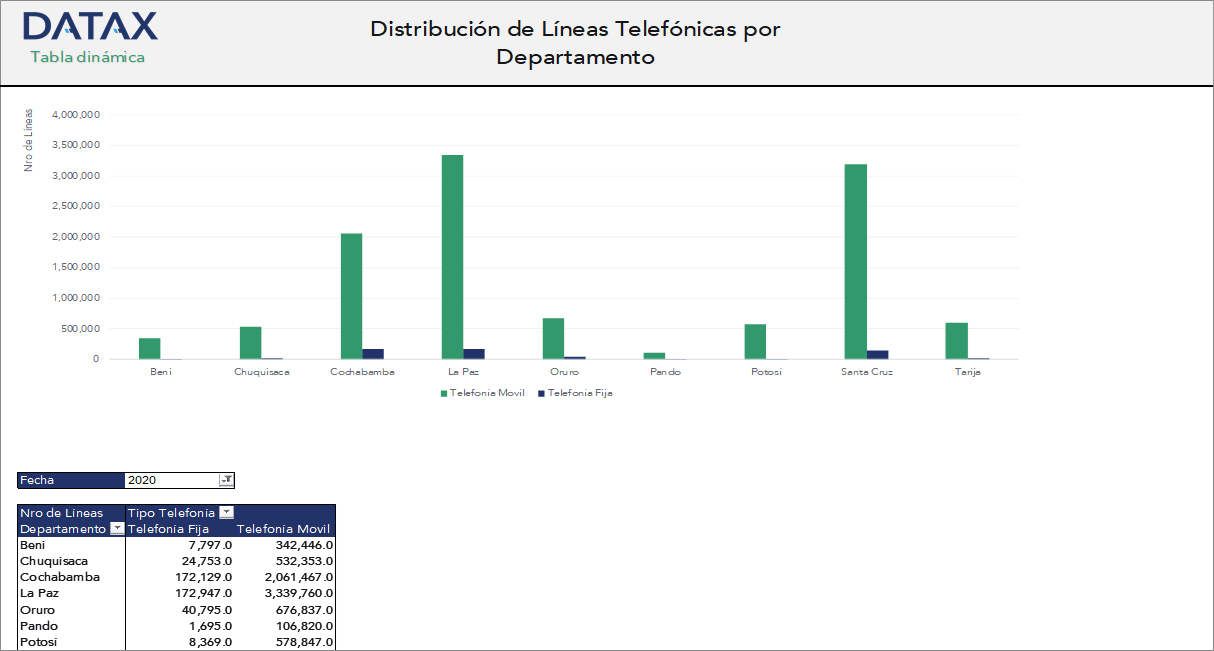Image resolution: width=1214 pixels, height=651 pixels.
Task: Click the Pando value 1,695.0 cell
Action: 210,625
